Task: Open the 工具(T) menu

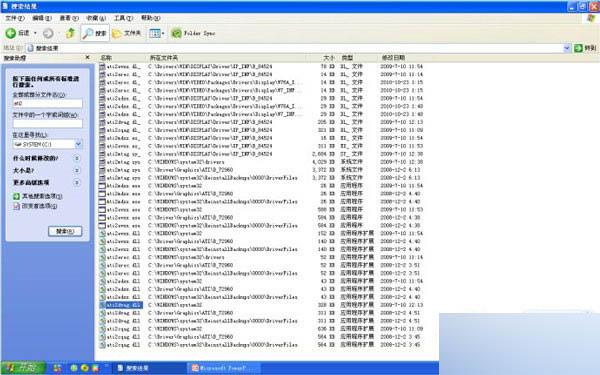Action: tap(123, 18)
